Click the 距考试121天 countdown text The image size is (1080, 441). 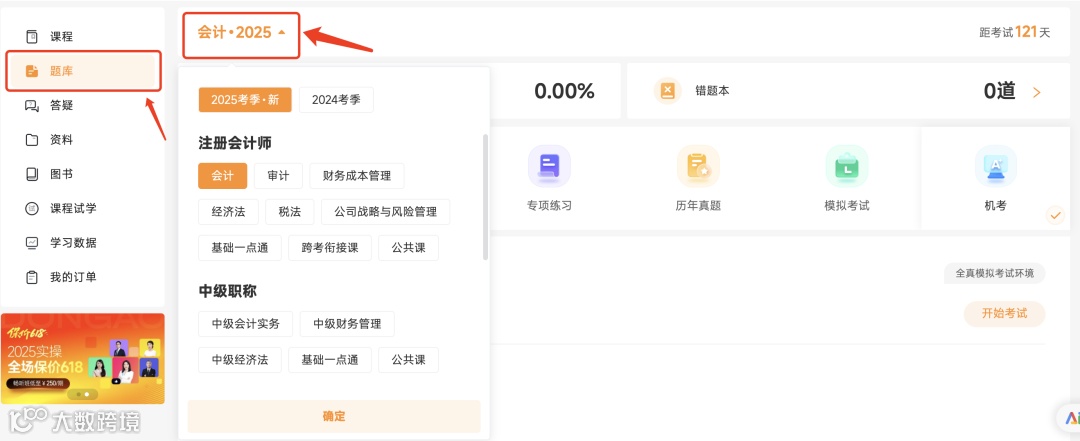(1015, 32)
